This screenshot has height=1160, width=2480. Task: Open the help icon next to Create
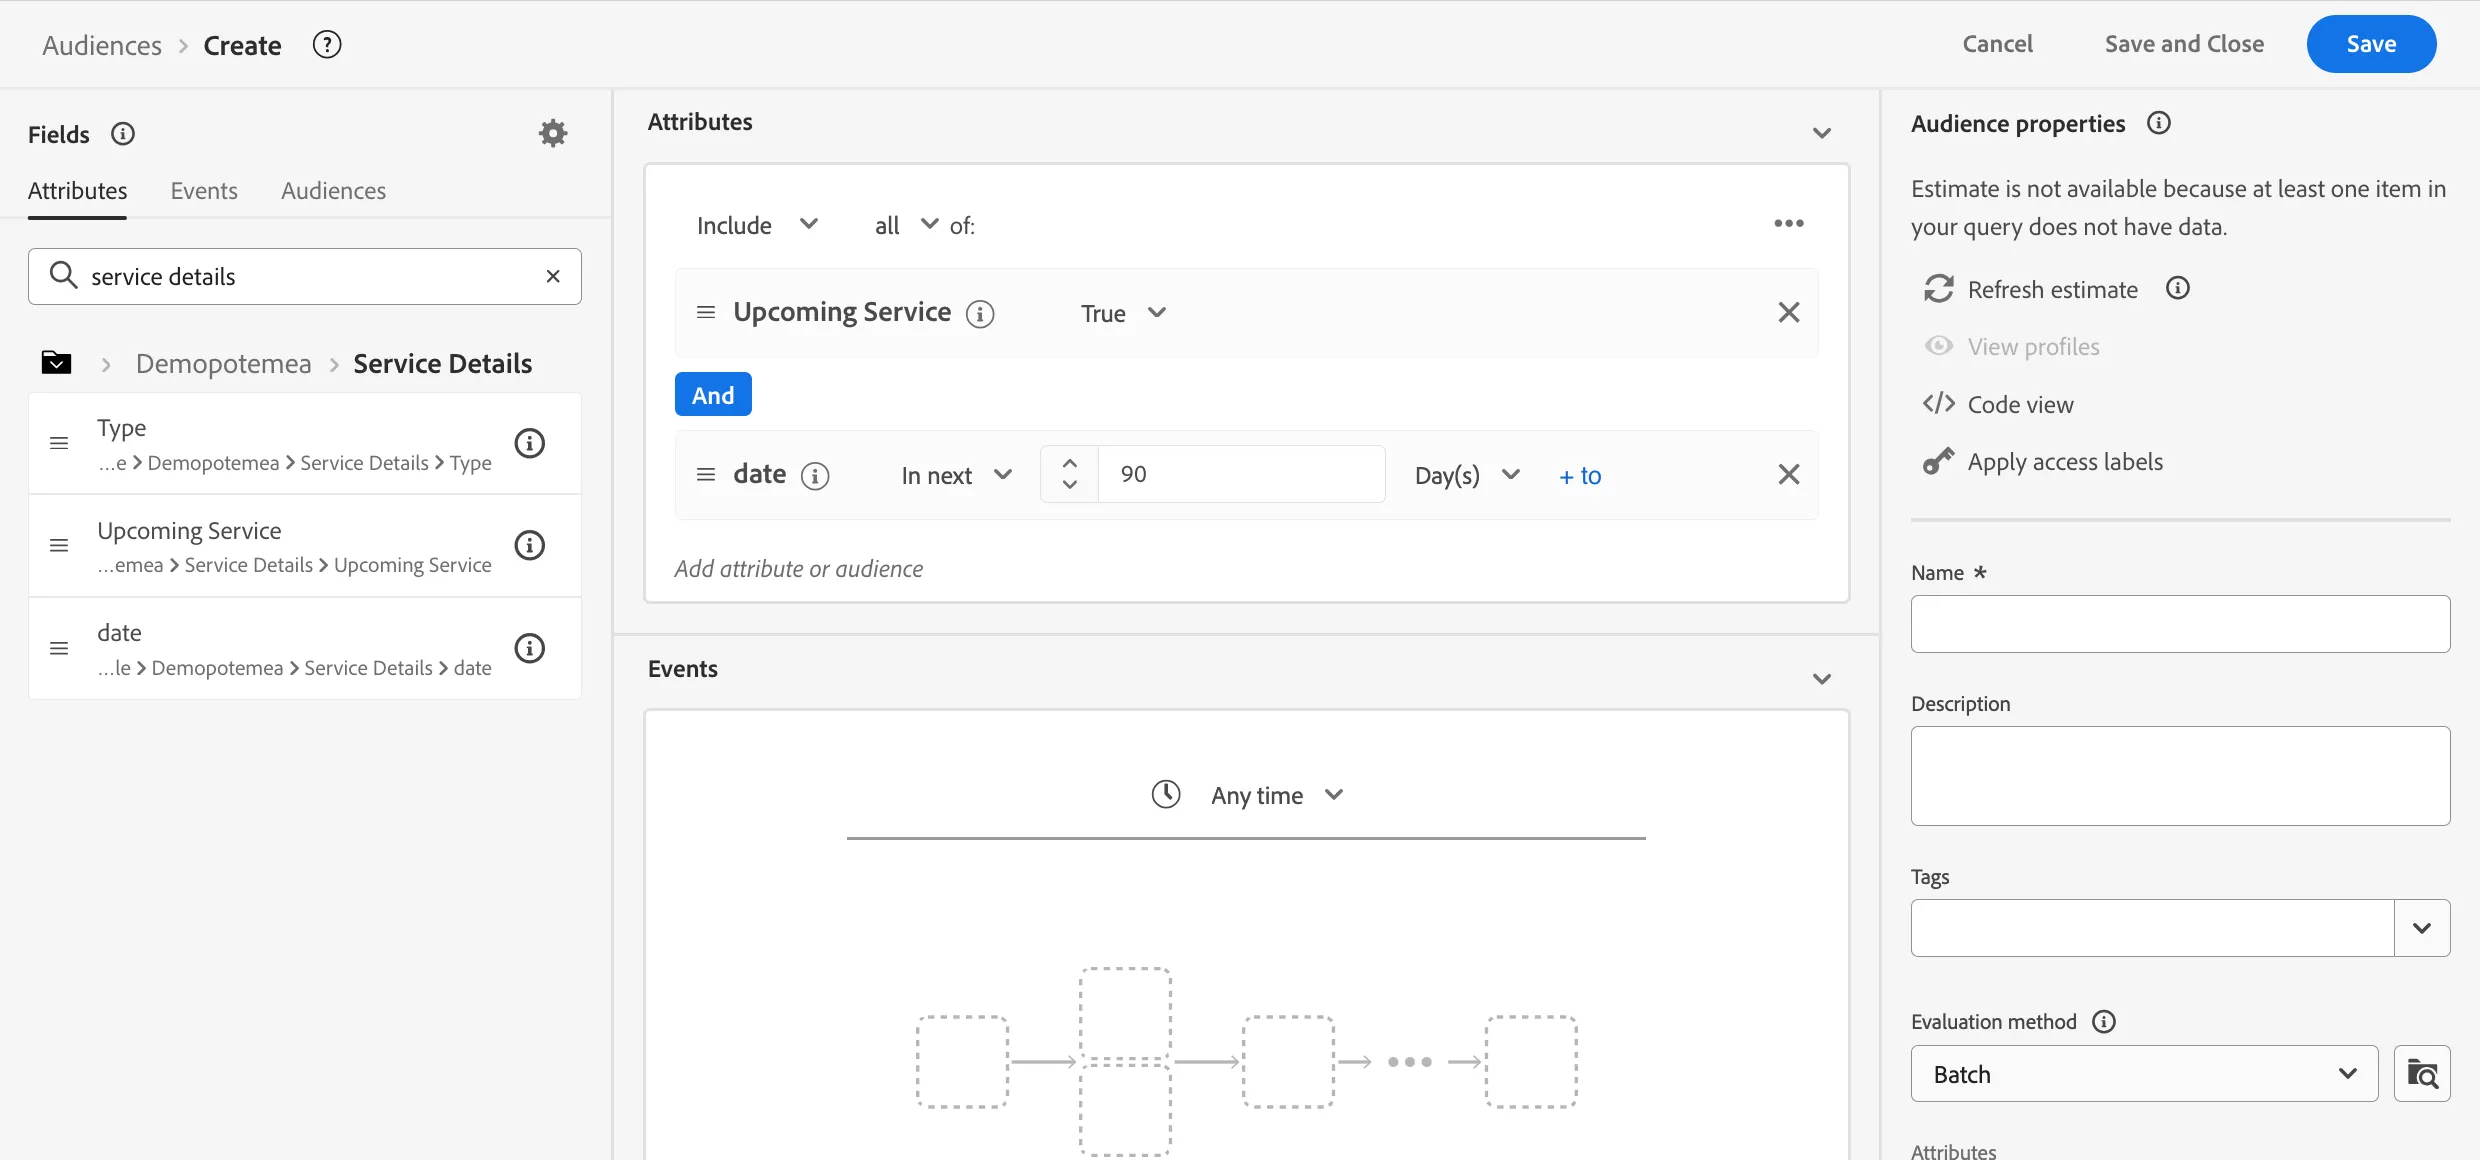(327, 45)
